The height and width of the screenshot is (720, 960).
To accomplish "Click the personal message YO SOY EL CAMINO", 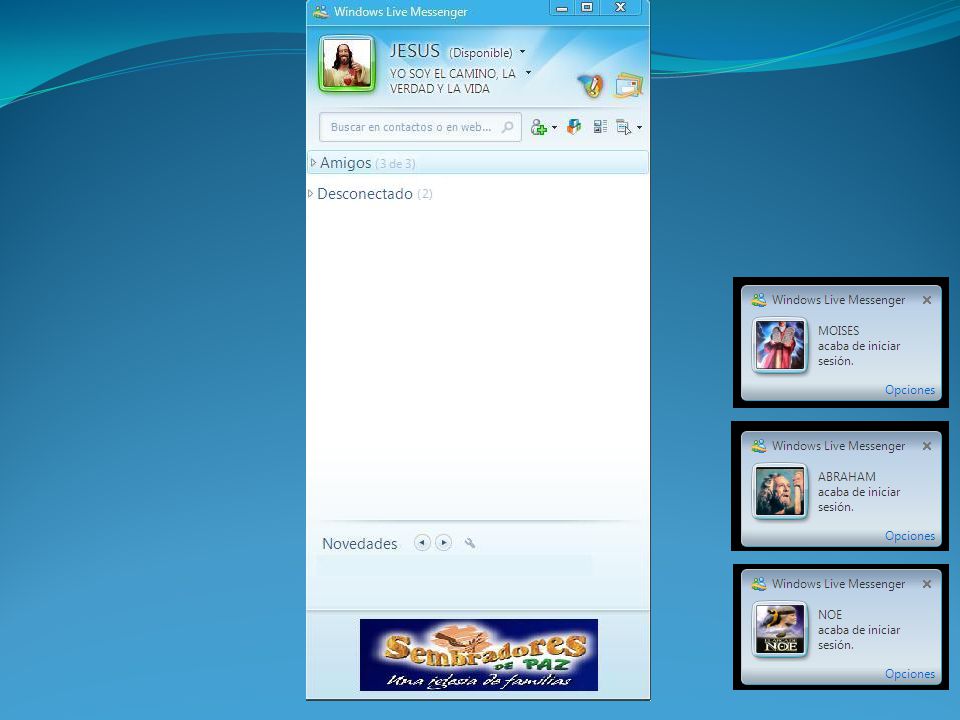I will tap(452, 81).
